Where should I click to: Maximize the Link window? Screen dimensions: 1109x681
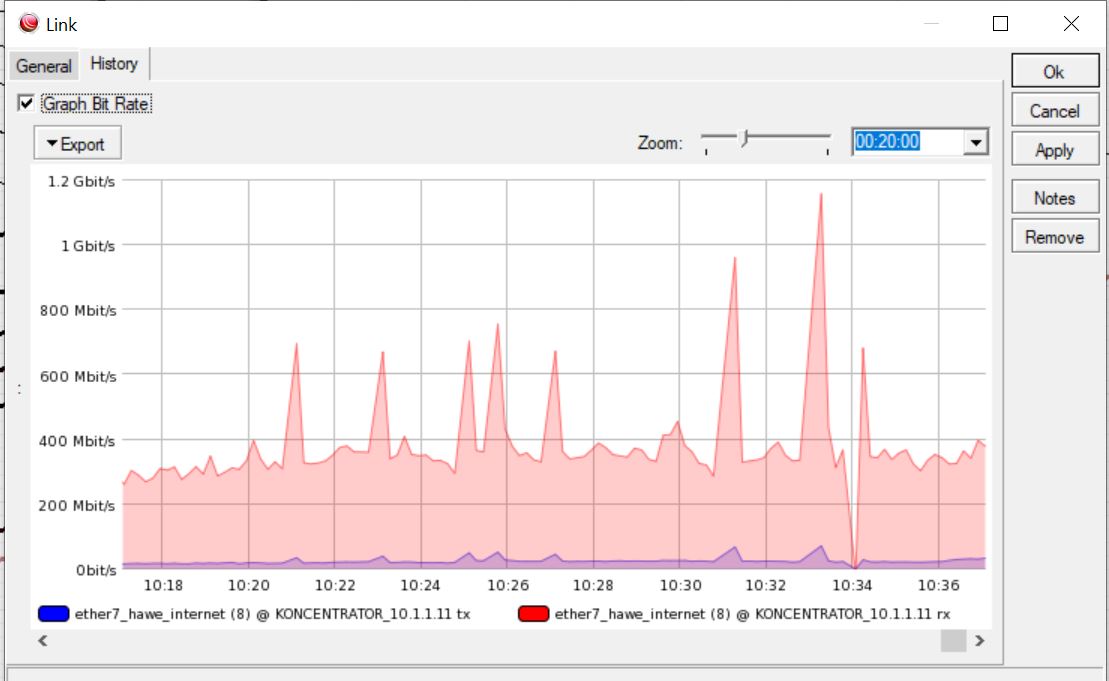click(x=1000, y=24)
